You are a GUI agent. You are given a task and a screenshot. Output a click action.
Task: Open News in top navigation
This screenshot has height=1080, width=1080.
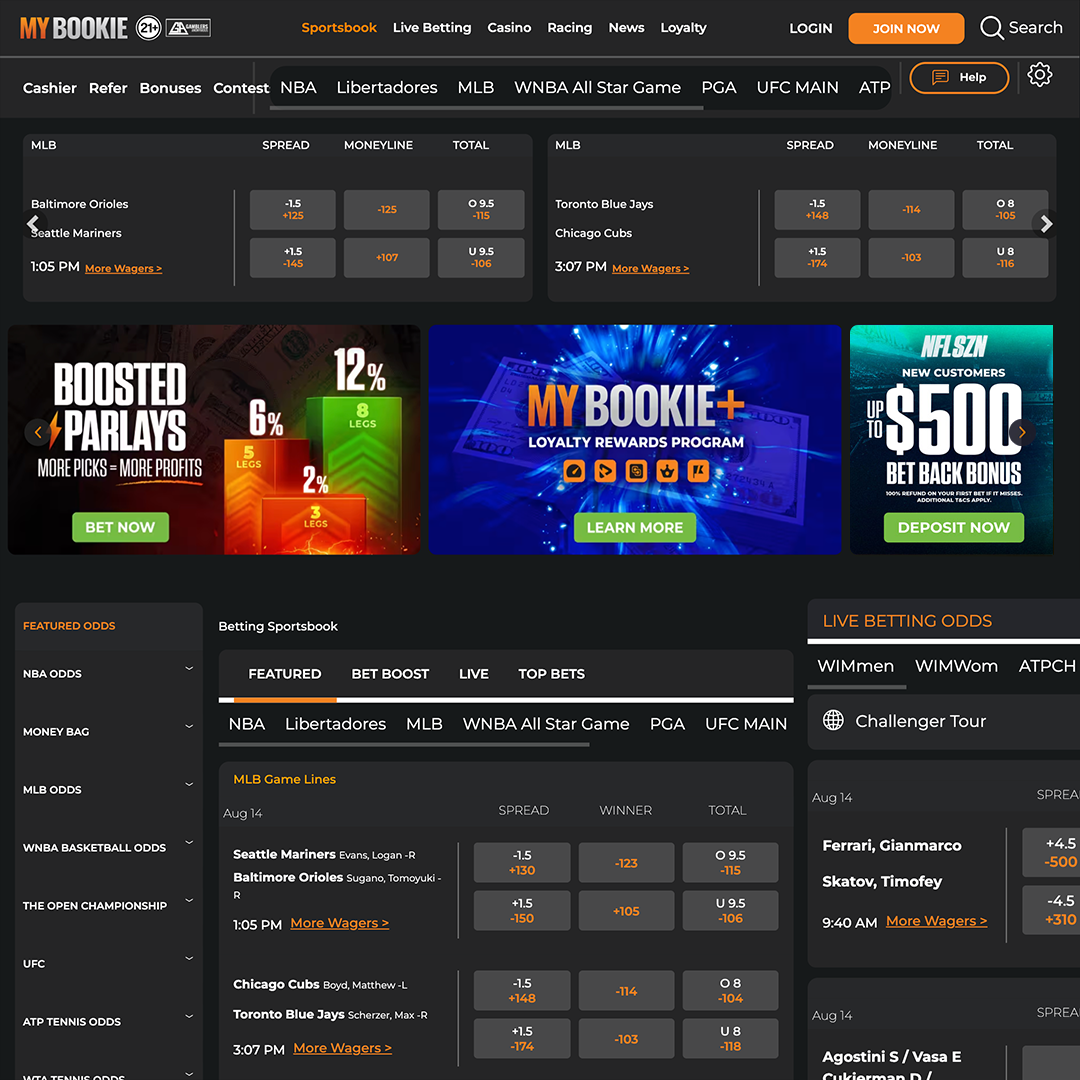(626, 28)
